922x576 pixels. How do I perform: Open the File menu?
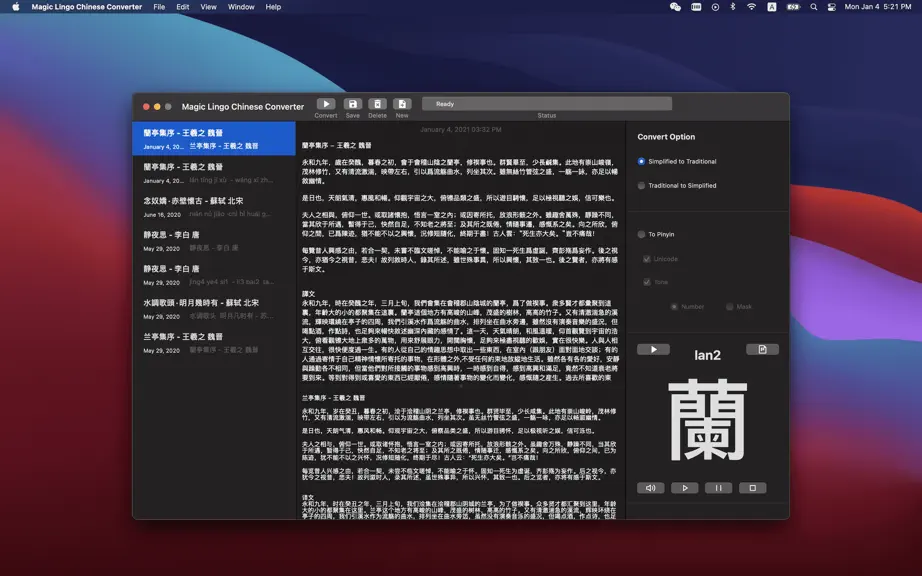(159, 7)
